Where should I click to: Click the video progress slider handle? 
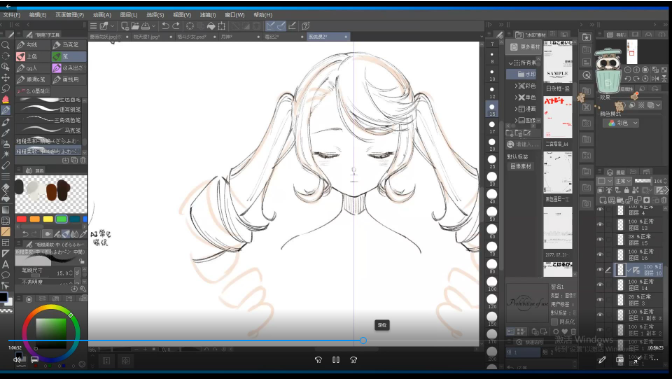(363, 340)
